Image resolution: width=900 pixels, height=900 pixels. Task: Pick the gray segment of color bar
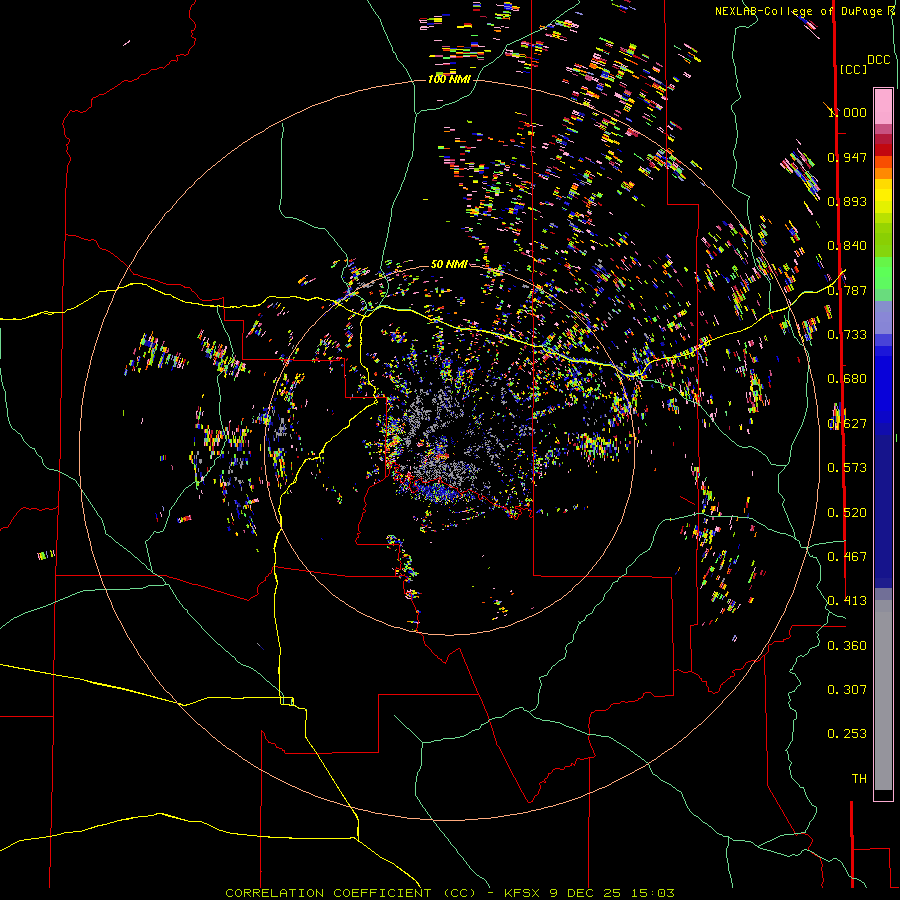[x=883, y=695]
